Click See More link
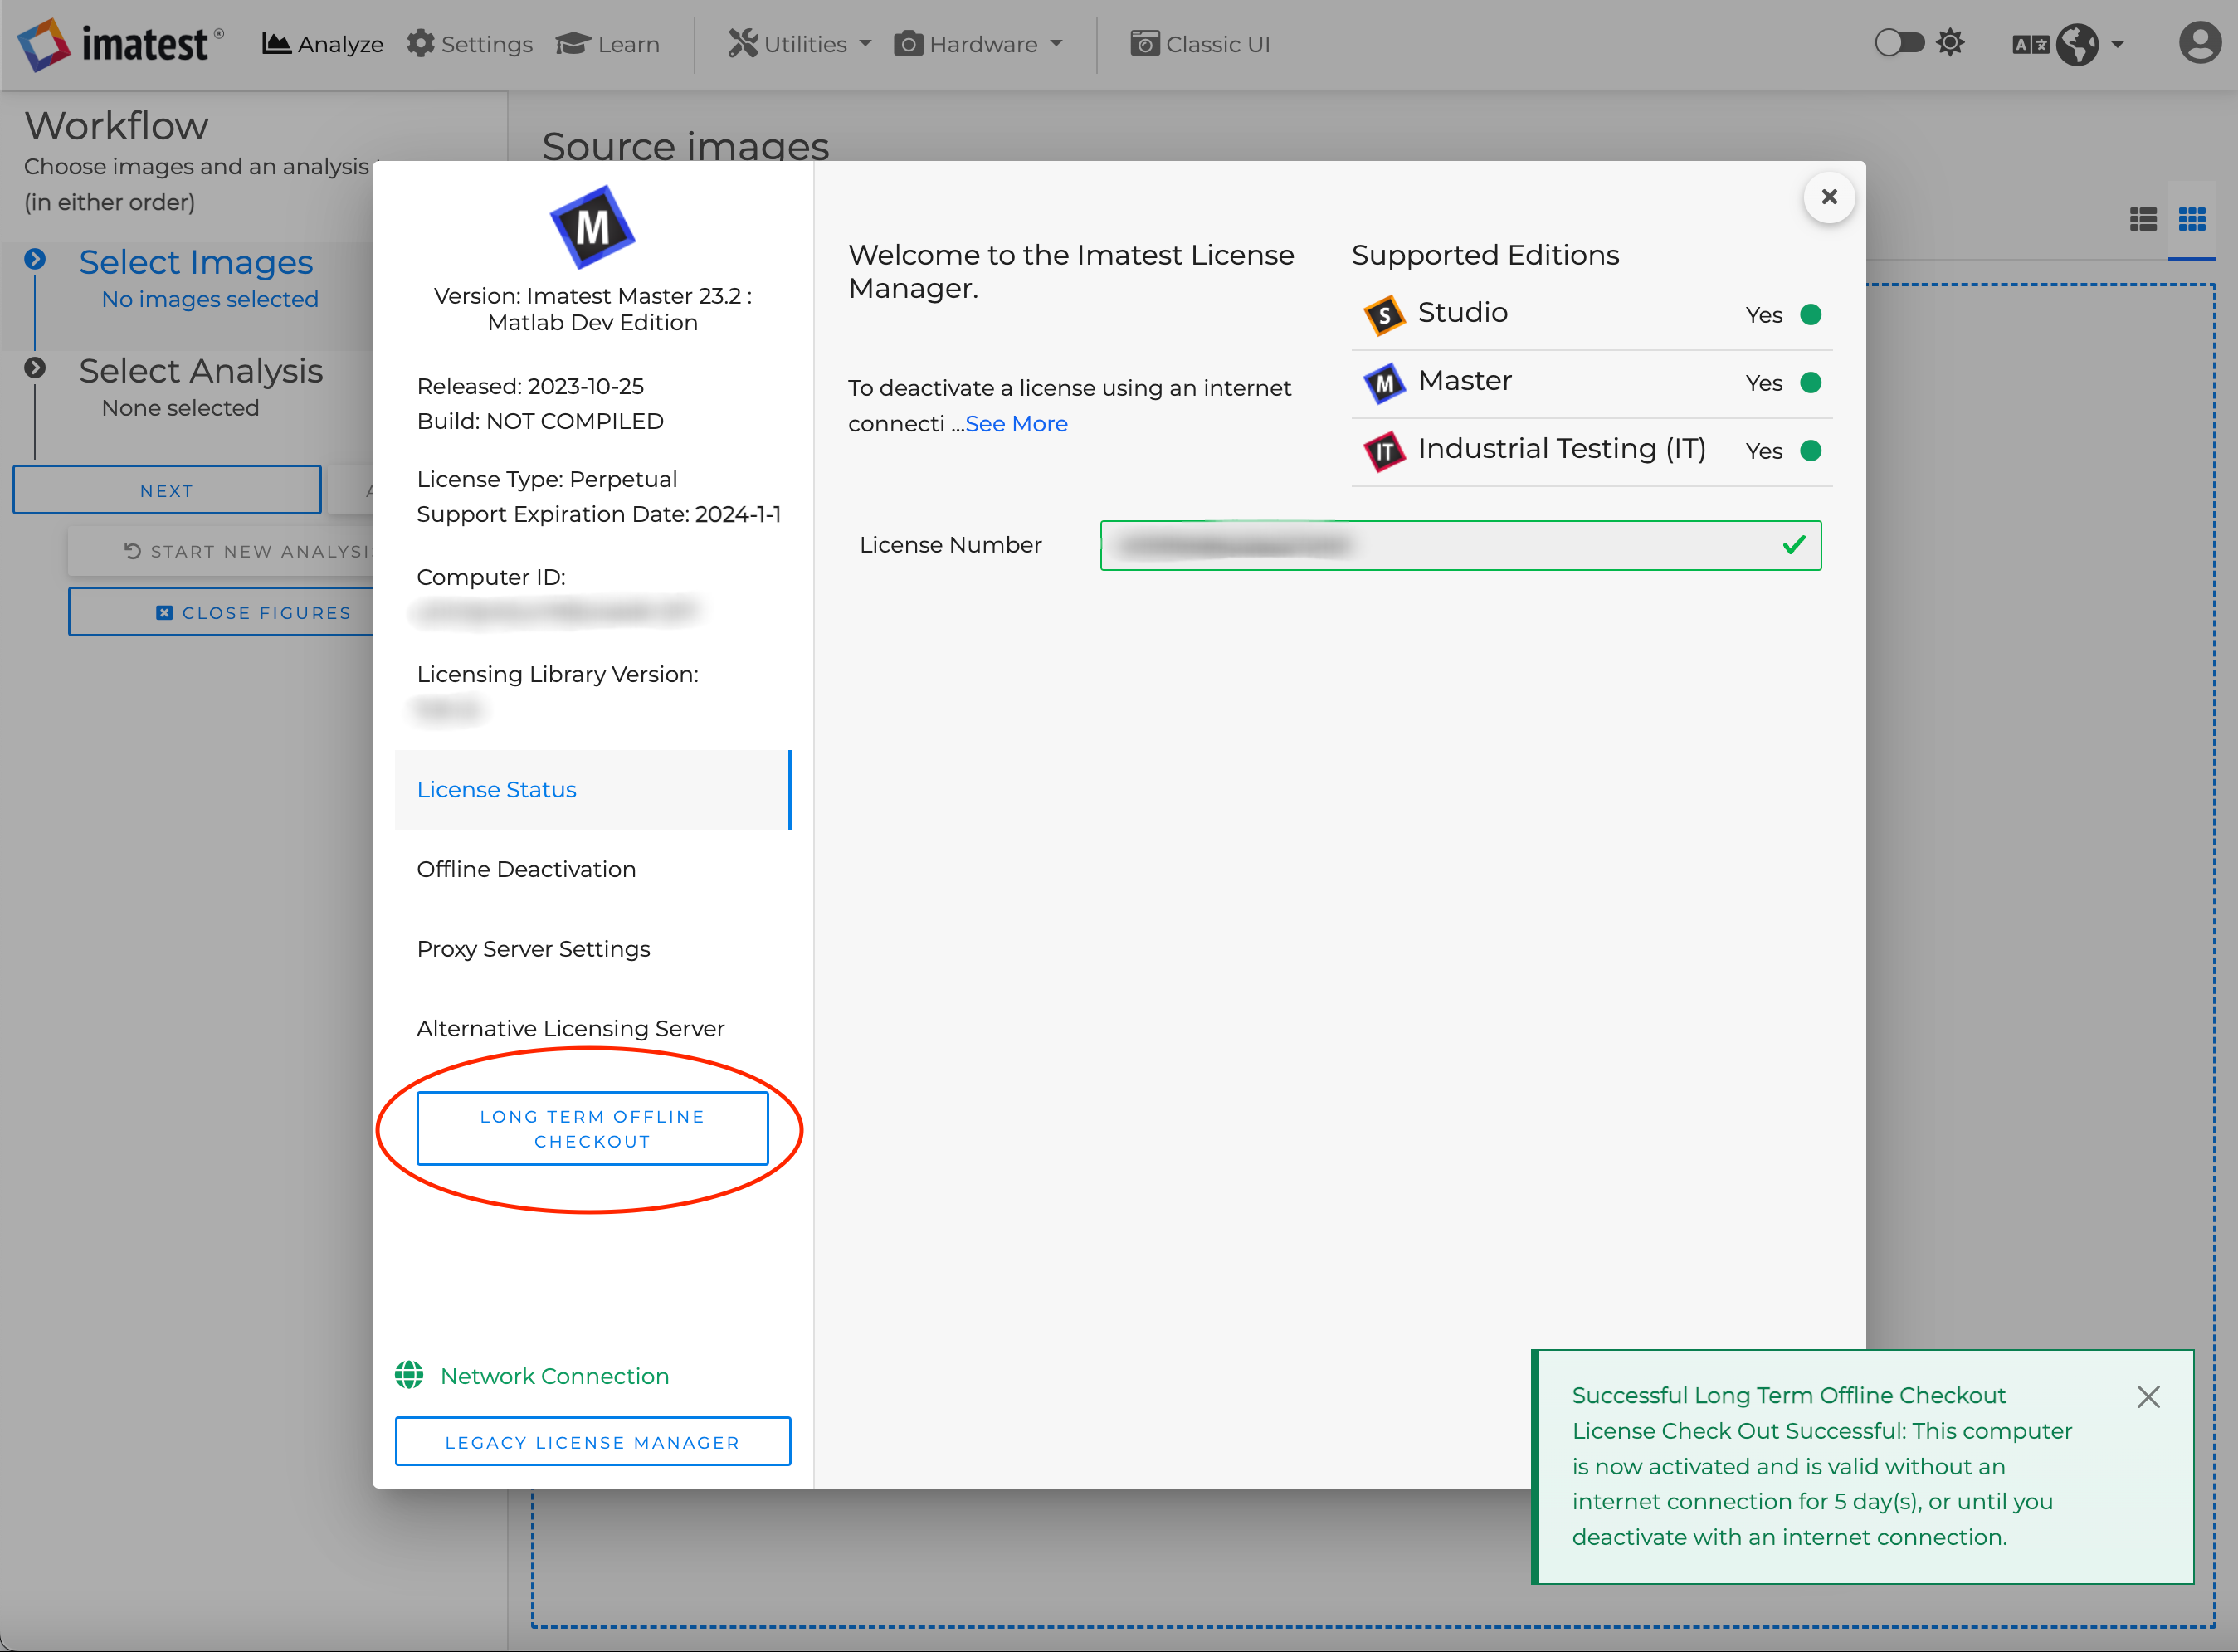The width and height of the screenshot is (2238, 1652). pos(1016,424)
